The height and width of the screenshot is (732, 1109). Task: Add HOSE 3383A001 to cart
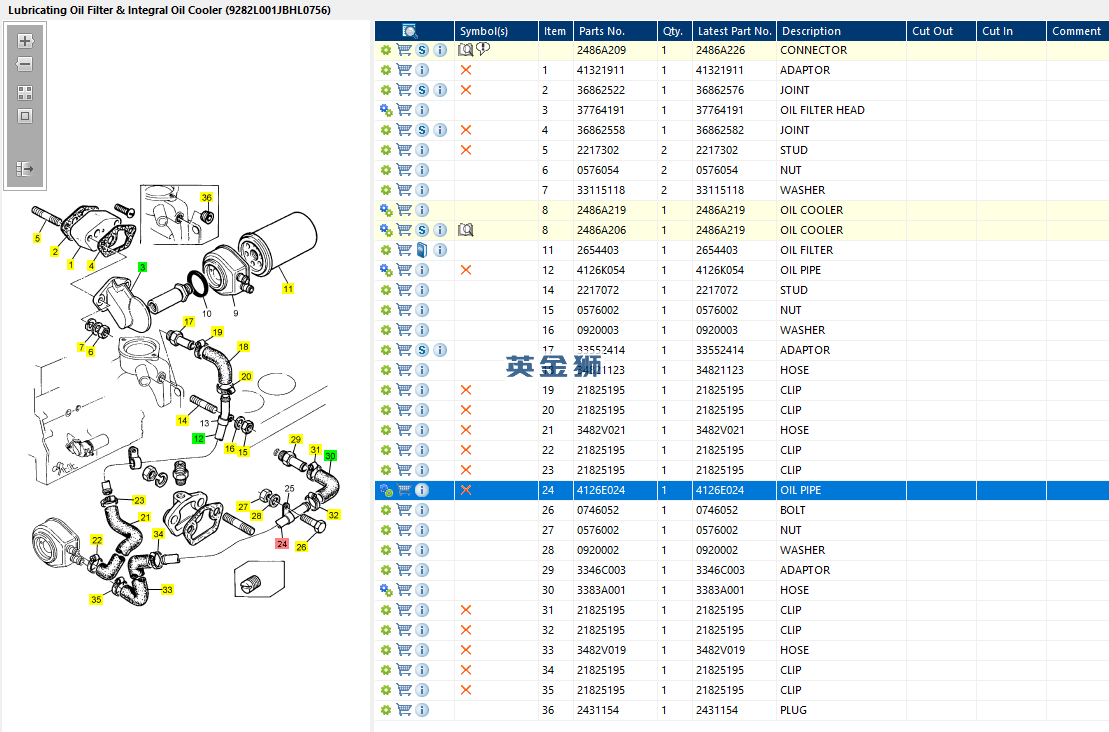pyautogui.click(x=404, y=590)
